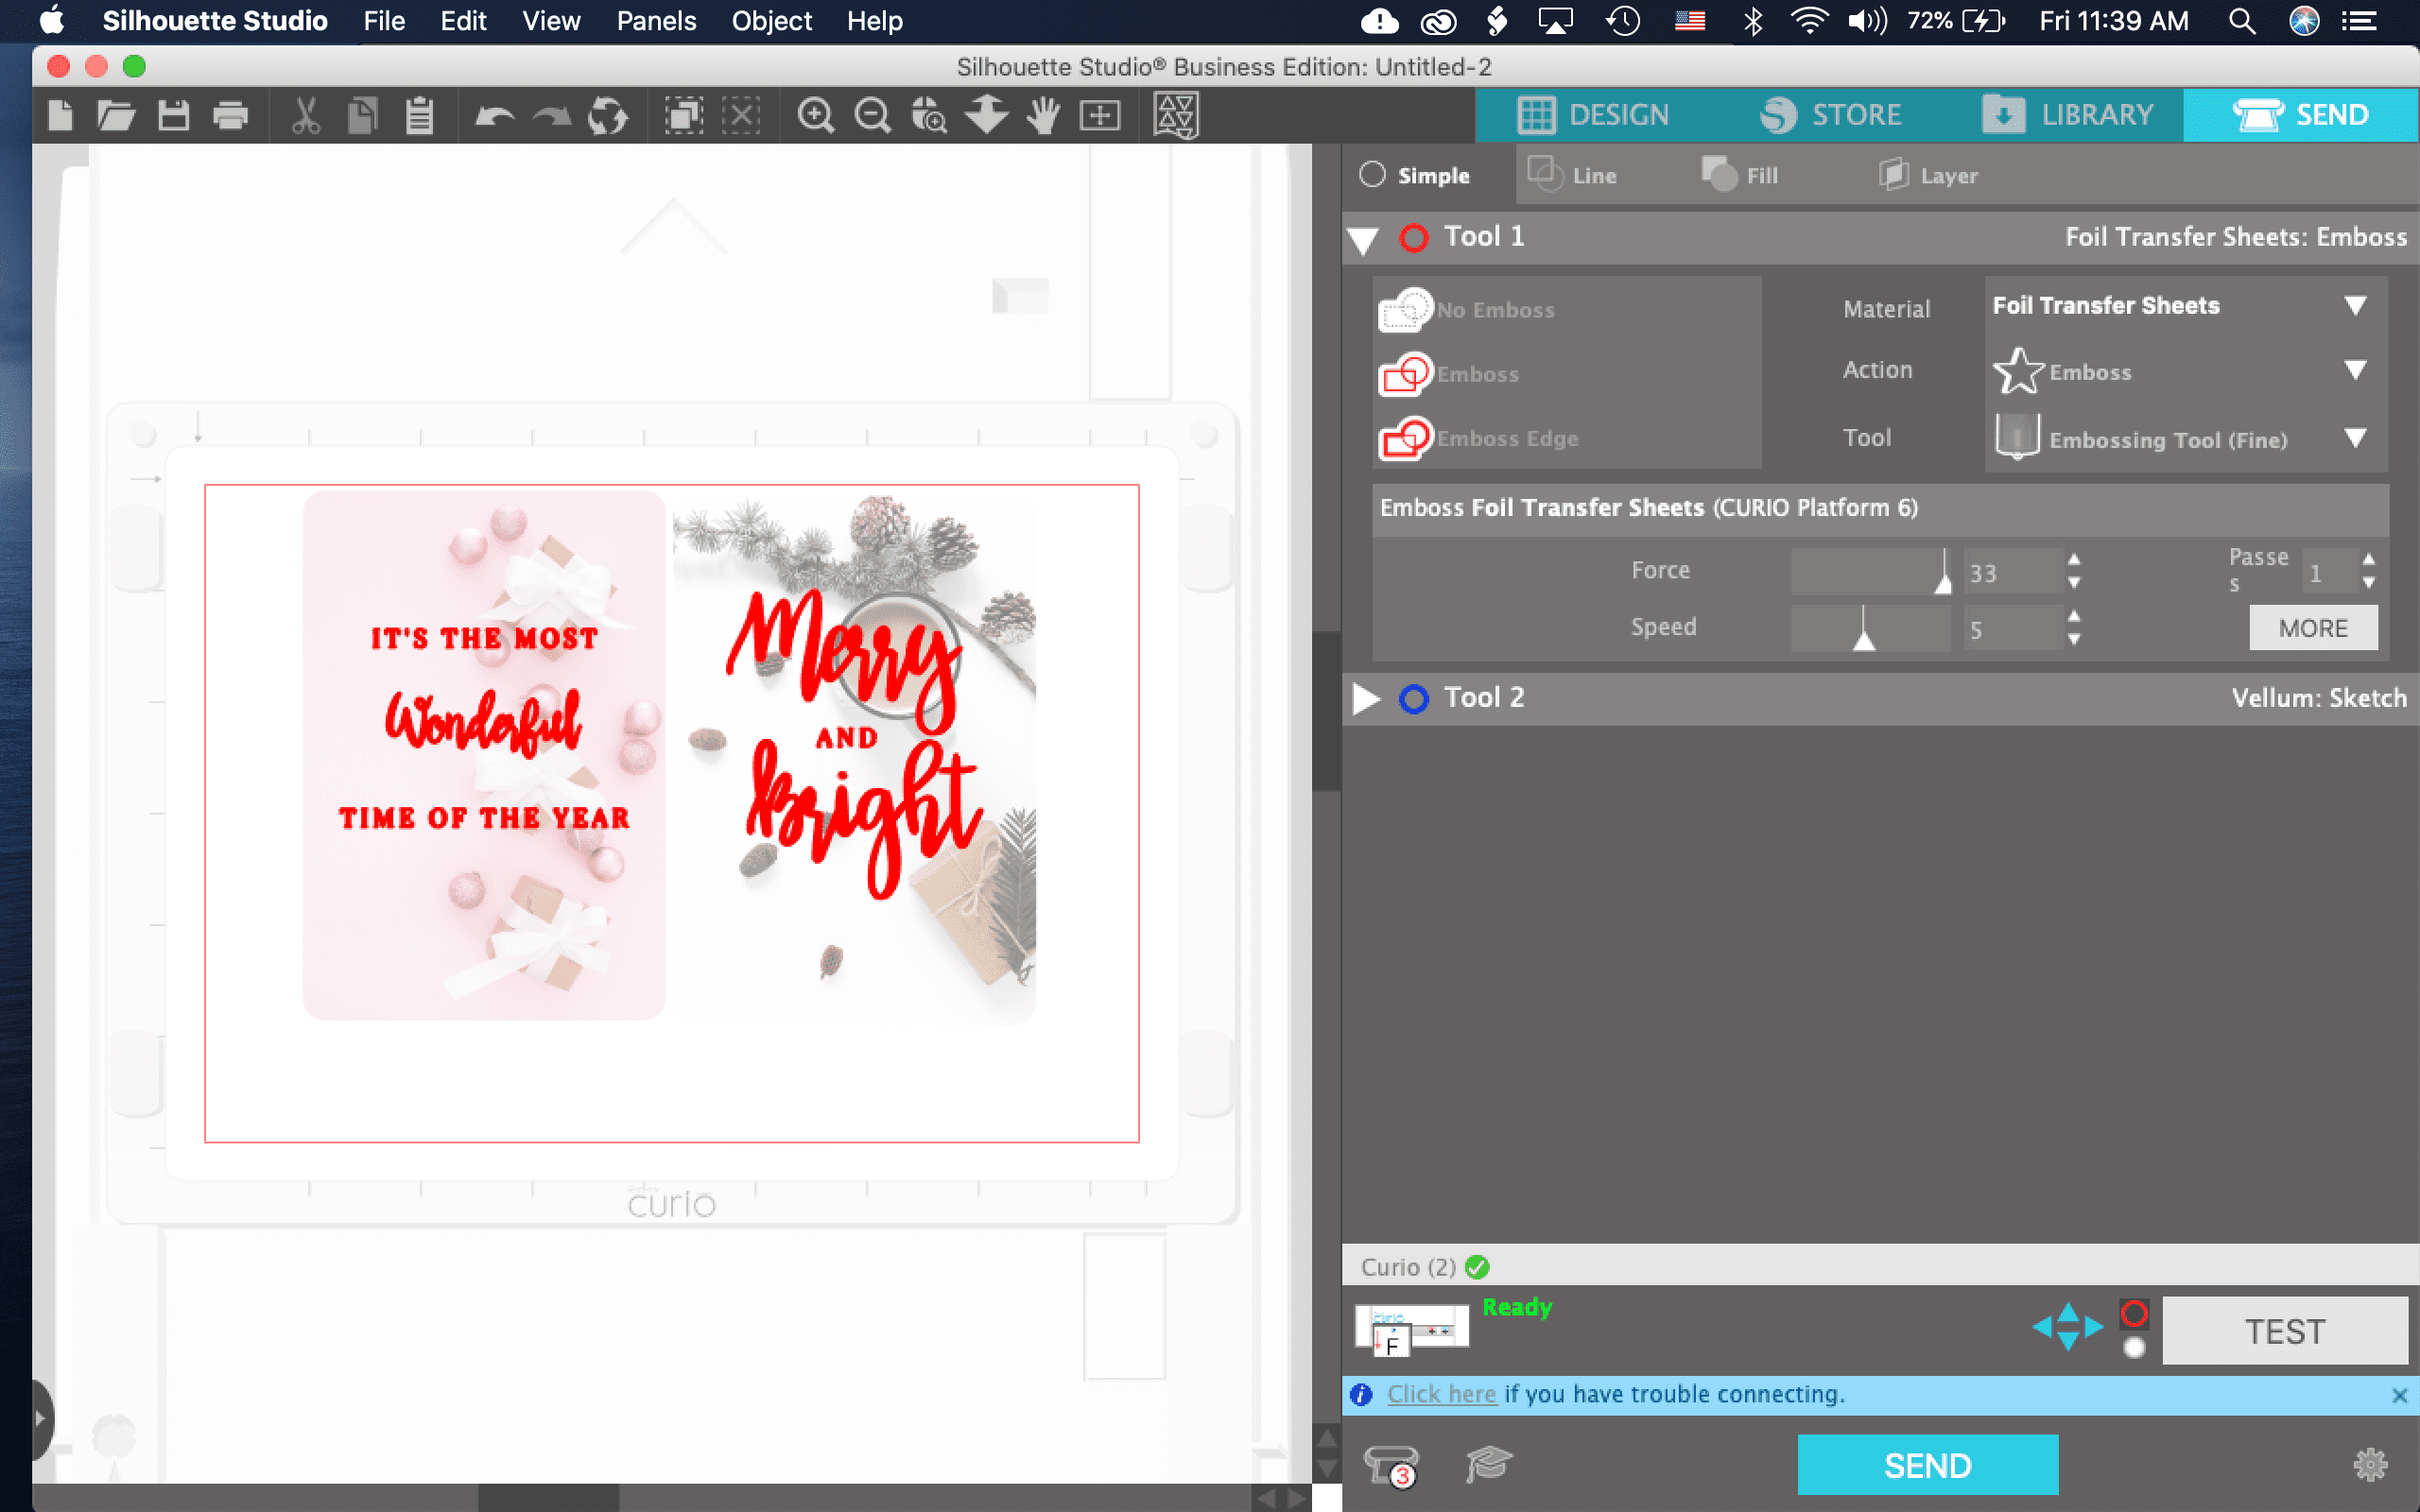The width and height of the screenshot is (2420, 1512).
Task: Click the Print toolbar icon
Action: 231,116
